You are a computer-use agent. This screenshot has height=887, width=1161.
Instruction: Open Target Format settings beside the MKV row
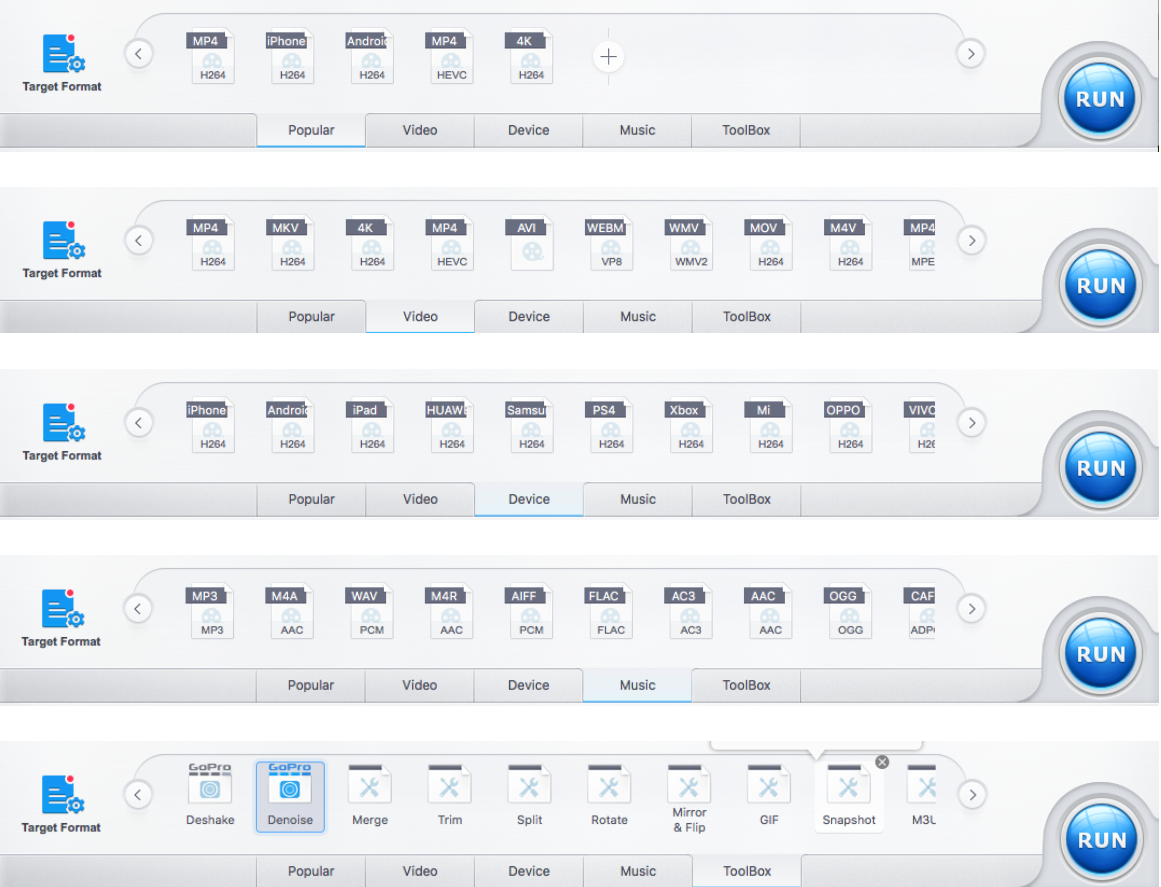[x=62, y=250]
